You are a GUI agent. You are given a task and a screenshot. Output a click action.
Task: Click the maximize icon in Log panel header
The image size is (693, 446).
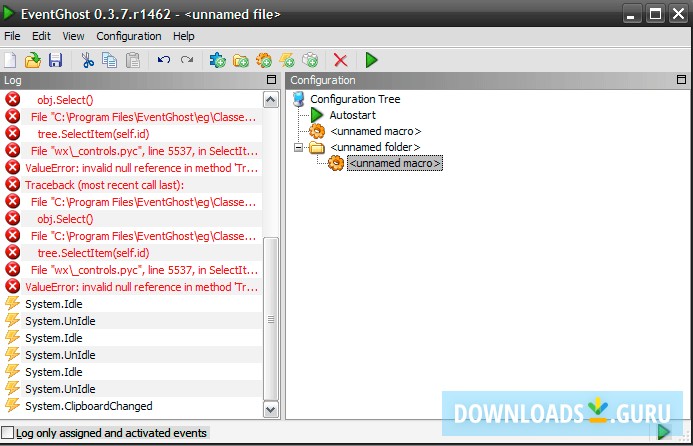click(x=271, y=80)
